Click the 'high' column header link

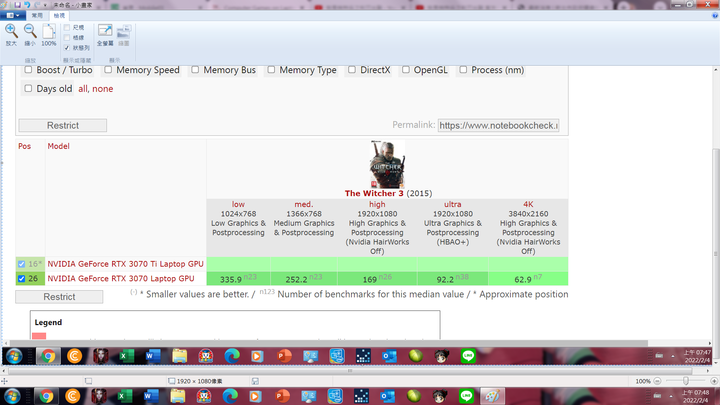377,204
